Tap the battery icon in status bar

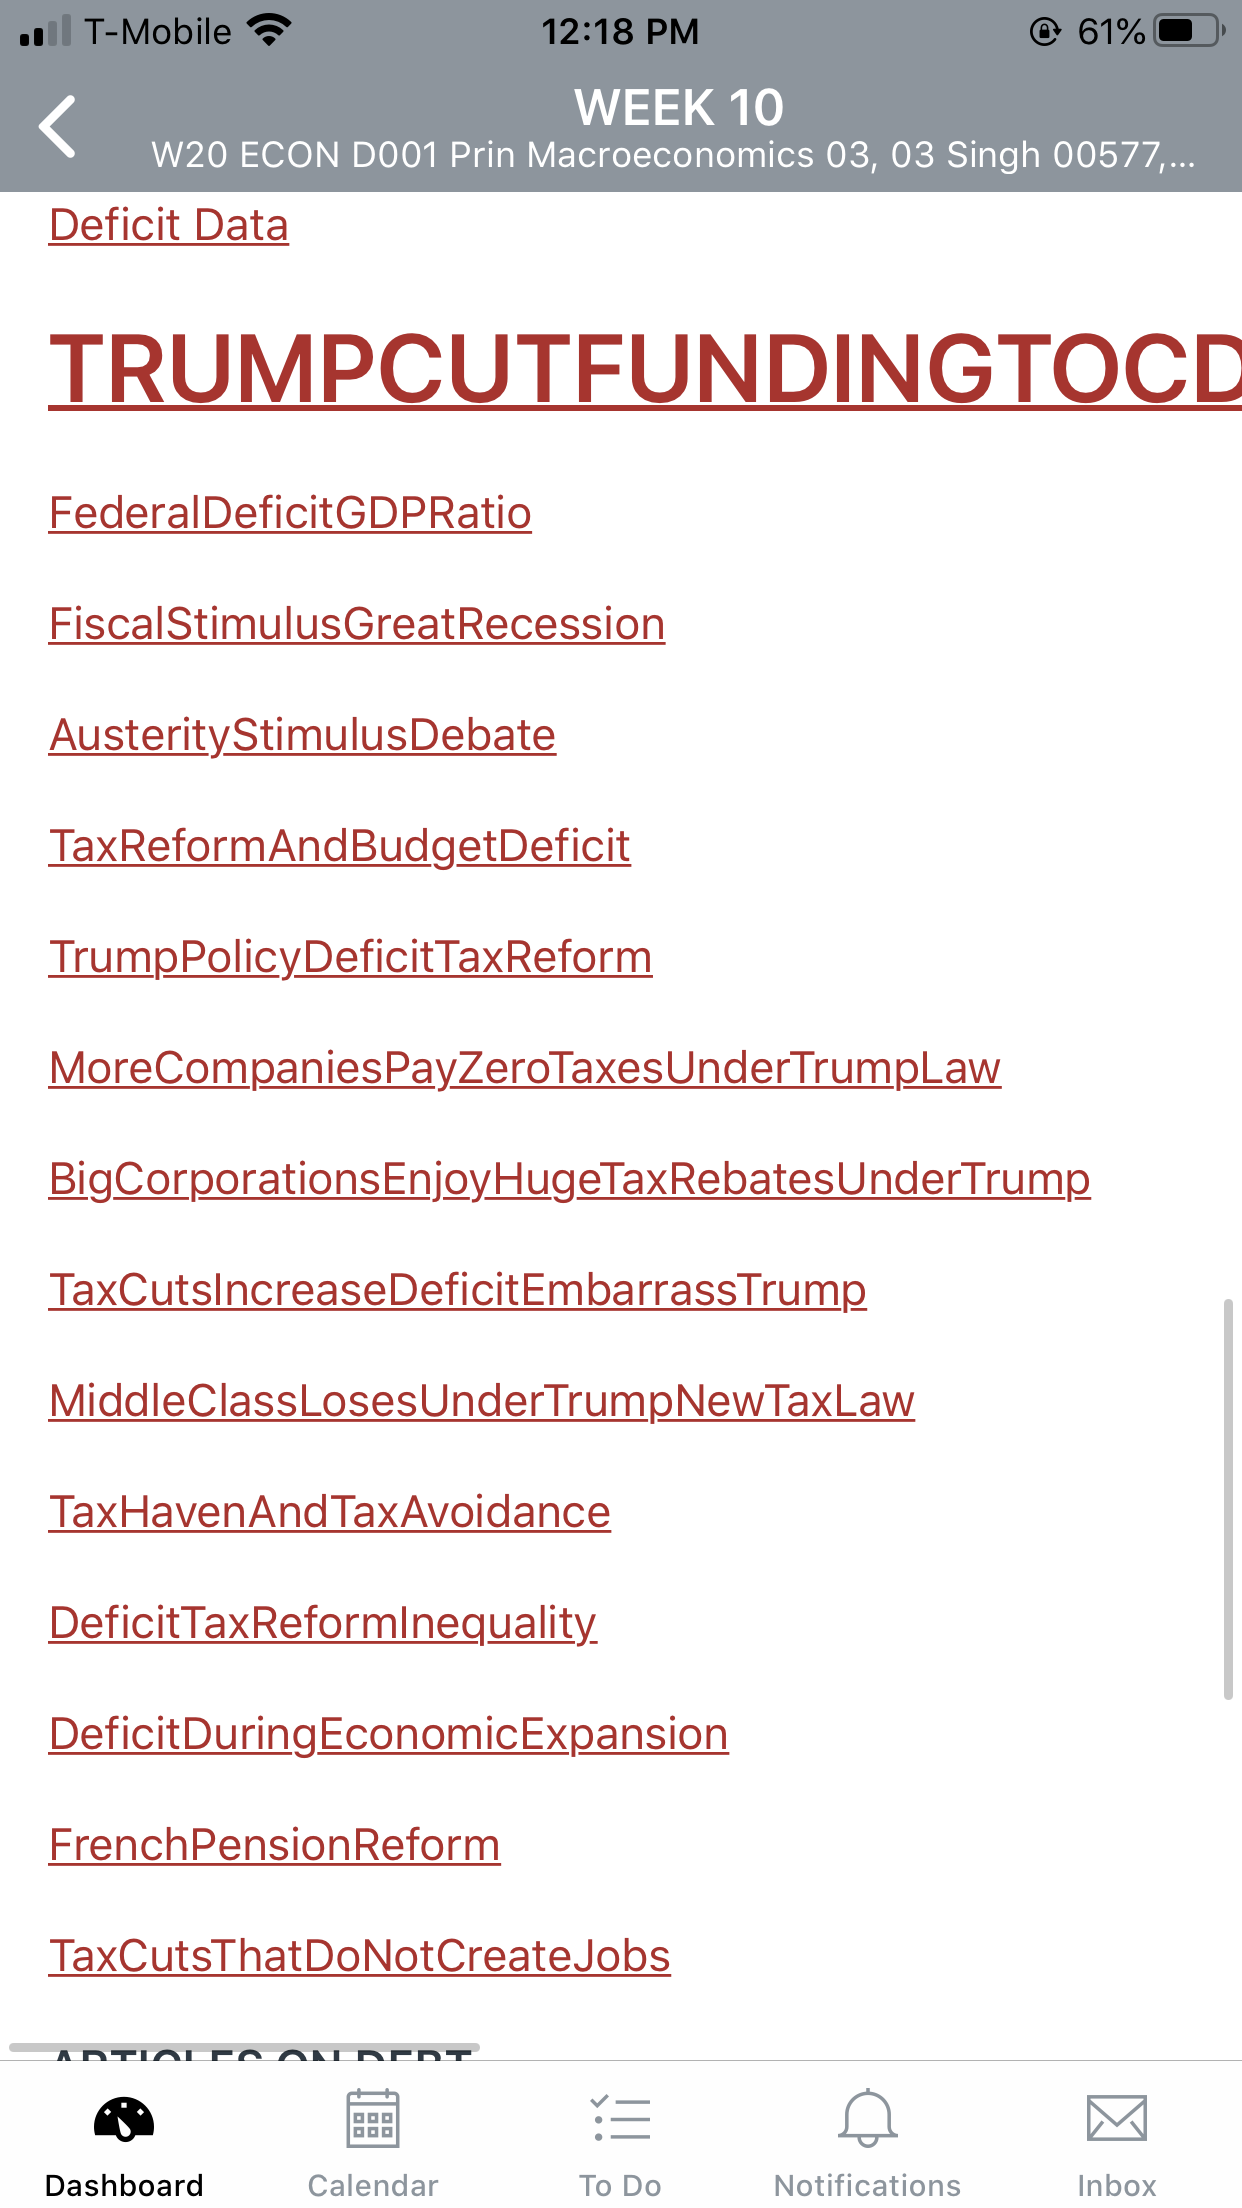click(1189, 31)
